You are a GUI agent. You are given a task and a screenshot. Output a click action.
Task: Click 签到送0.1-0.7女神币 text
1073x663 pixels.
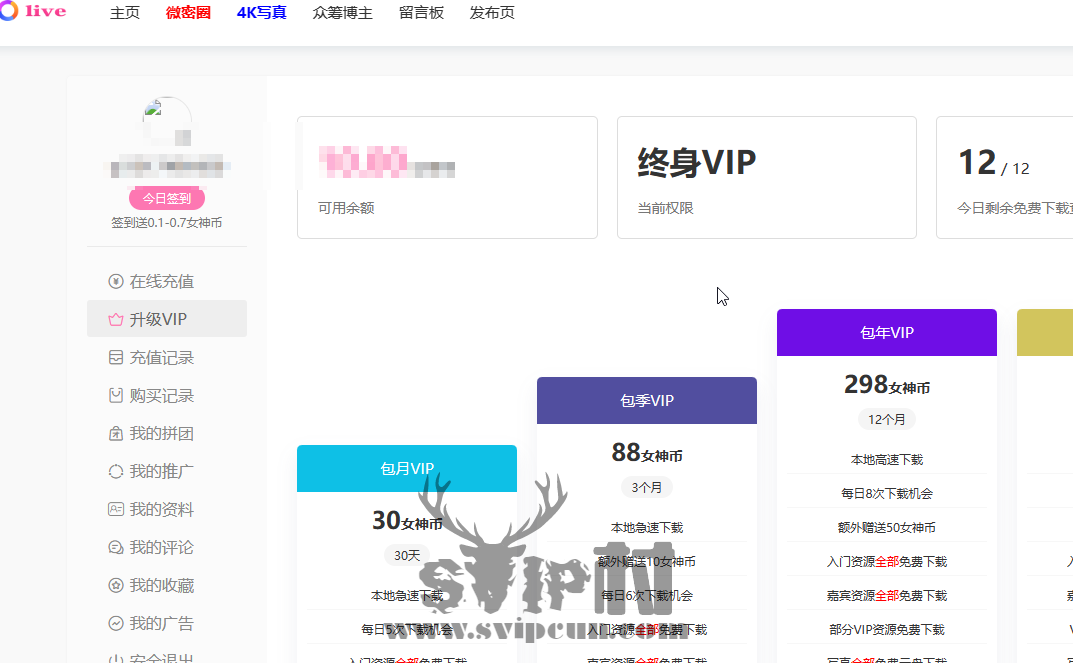(x=167, y=222)
